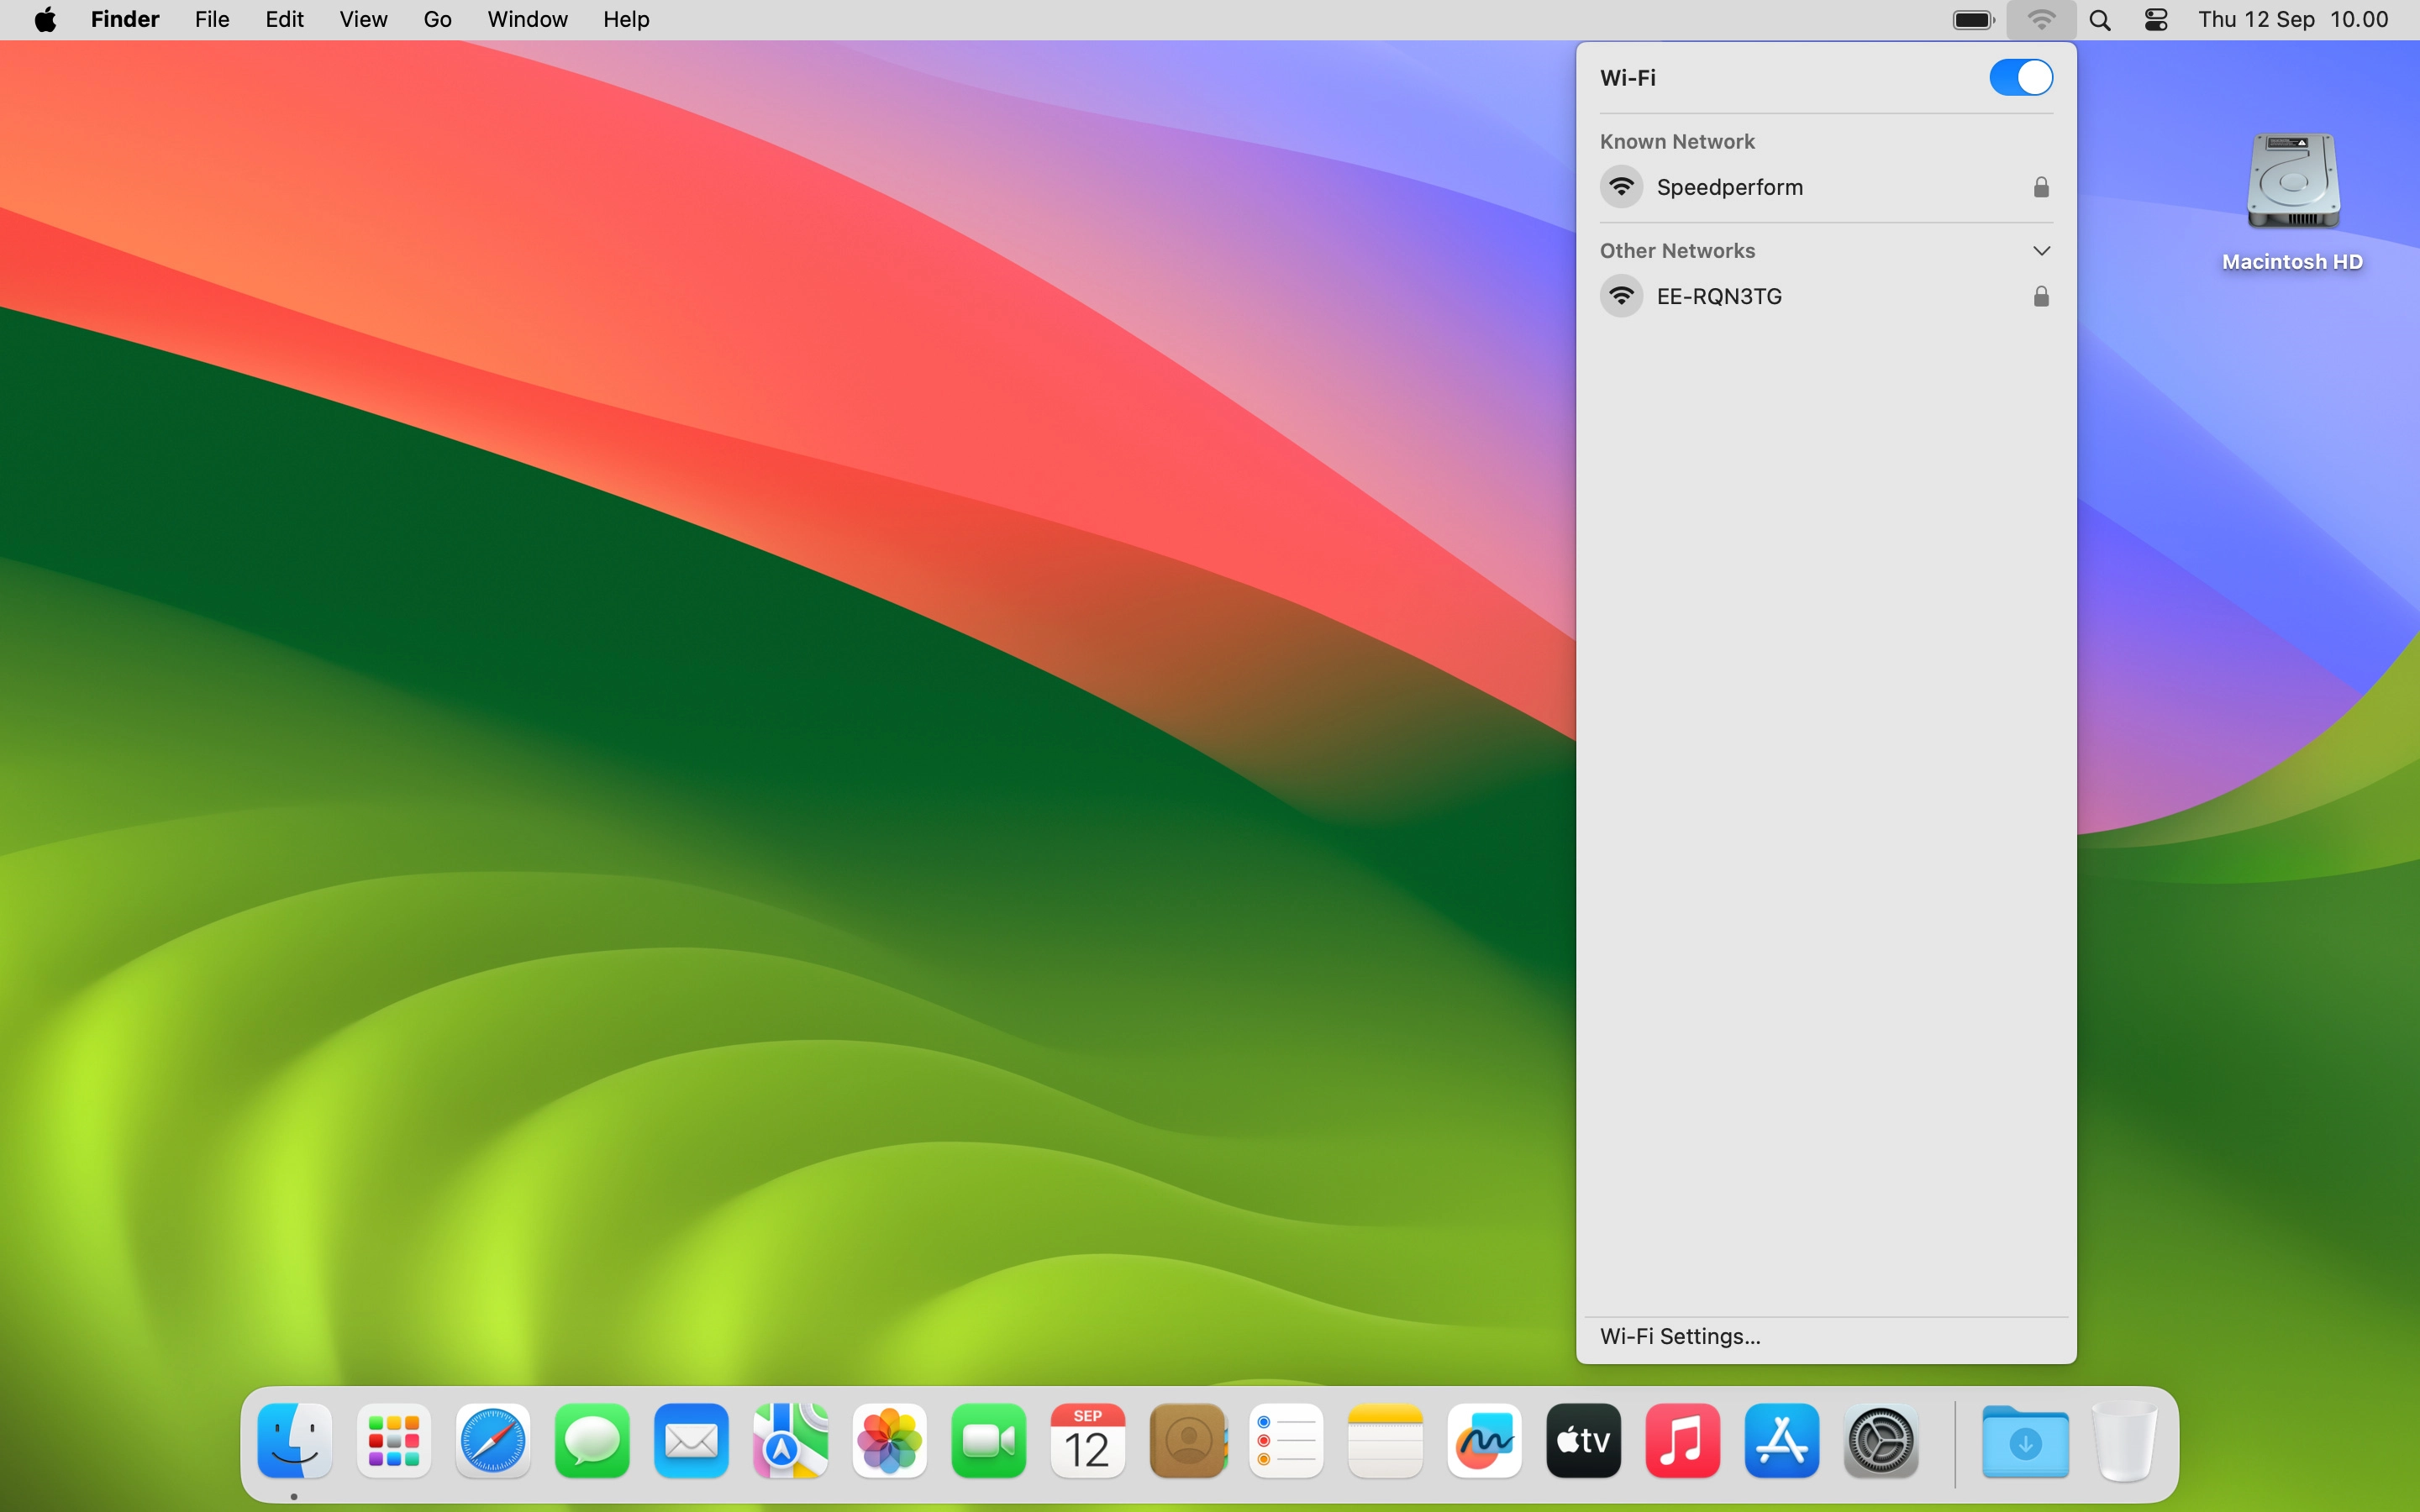The height and width of the screenshot is (1512, 2420).
Task: Launch Safari from the Dock
Action: 492,1441
